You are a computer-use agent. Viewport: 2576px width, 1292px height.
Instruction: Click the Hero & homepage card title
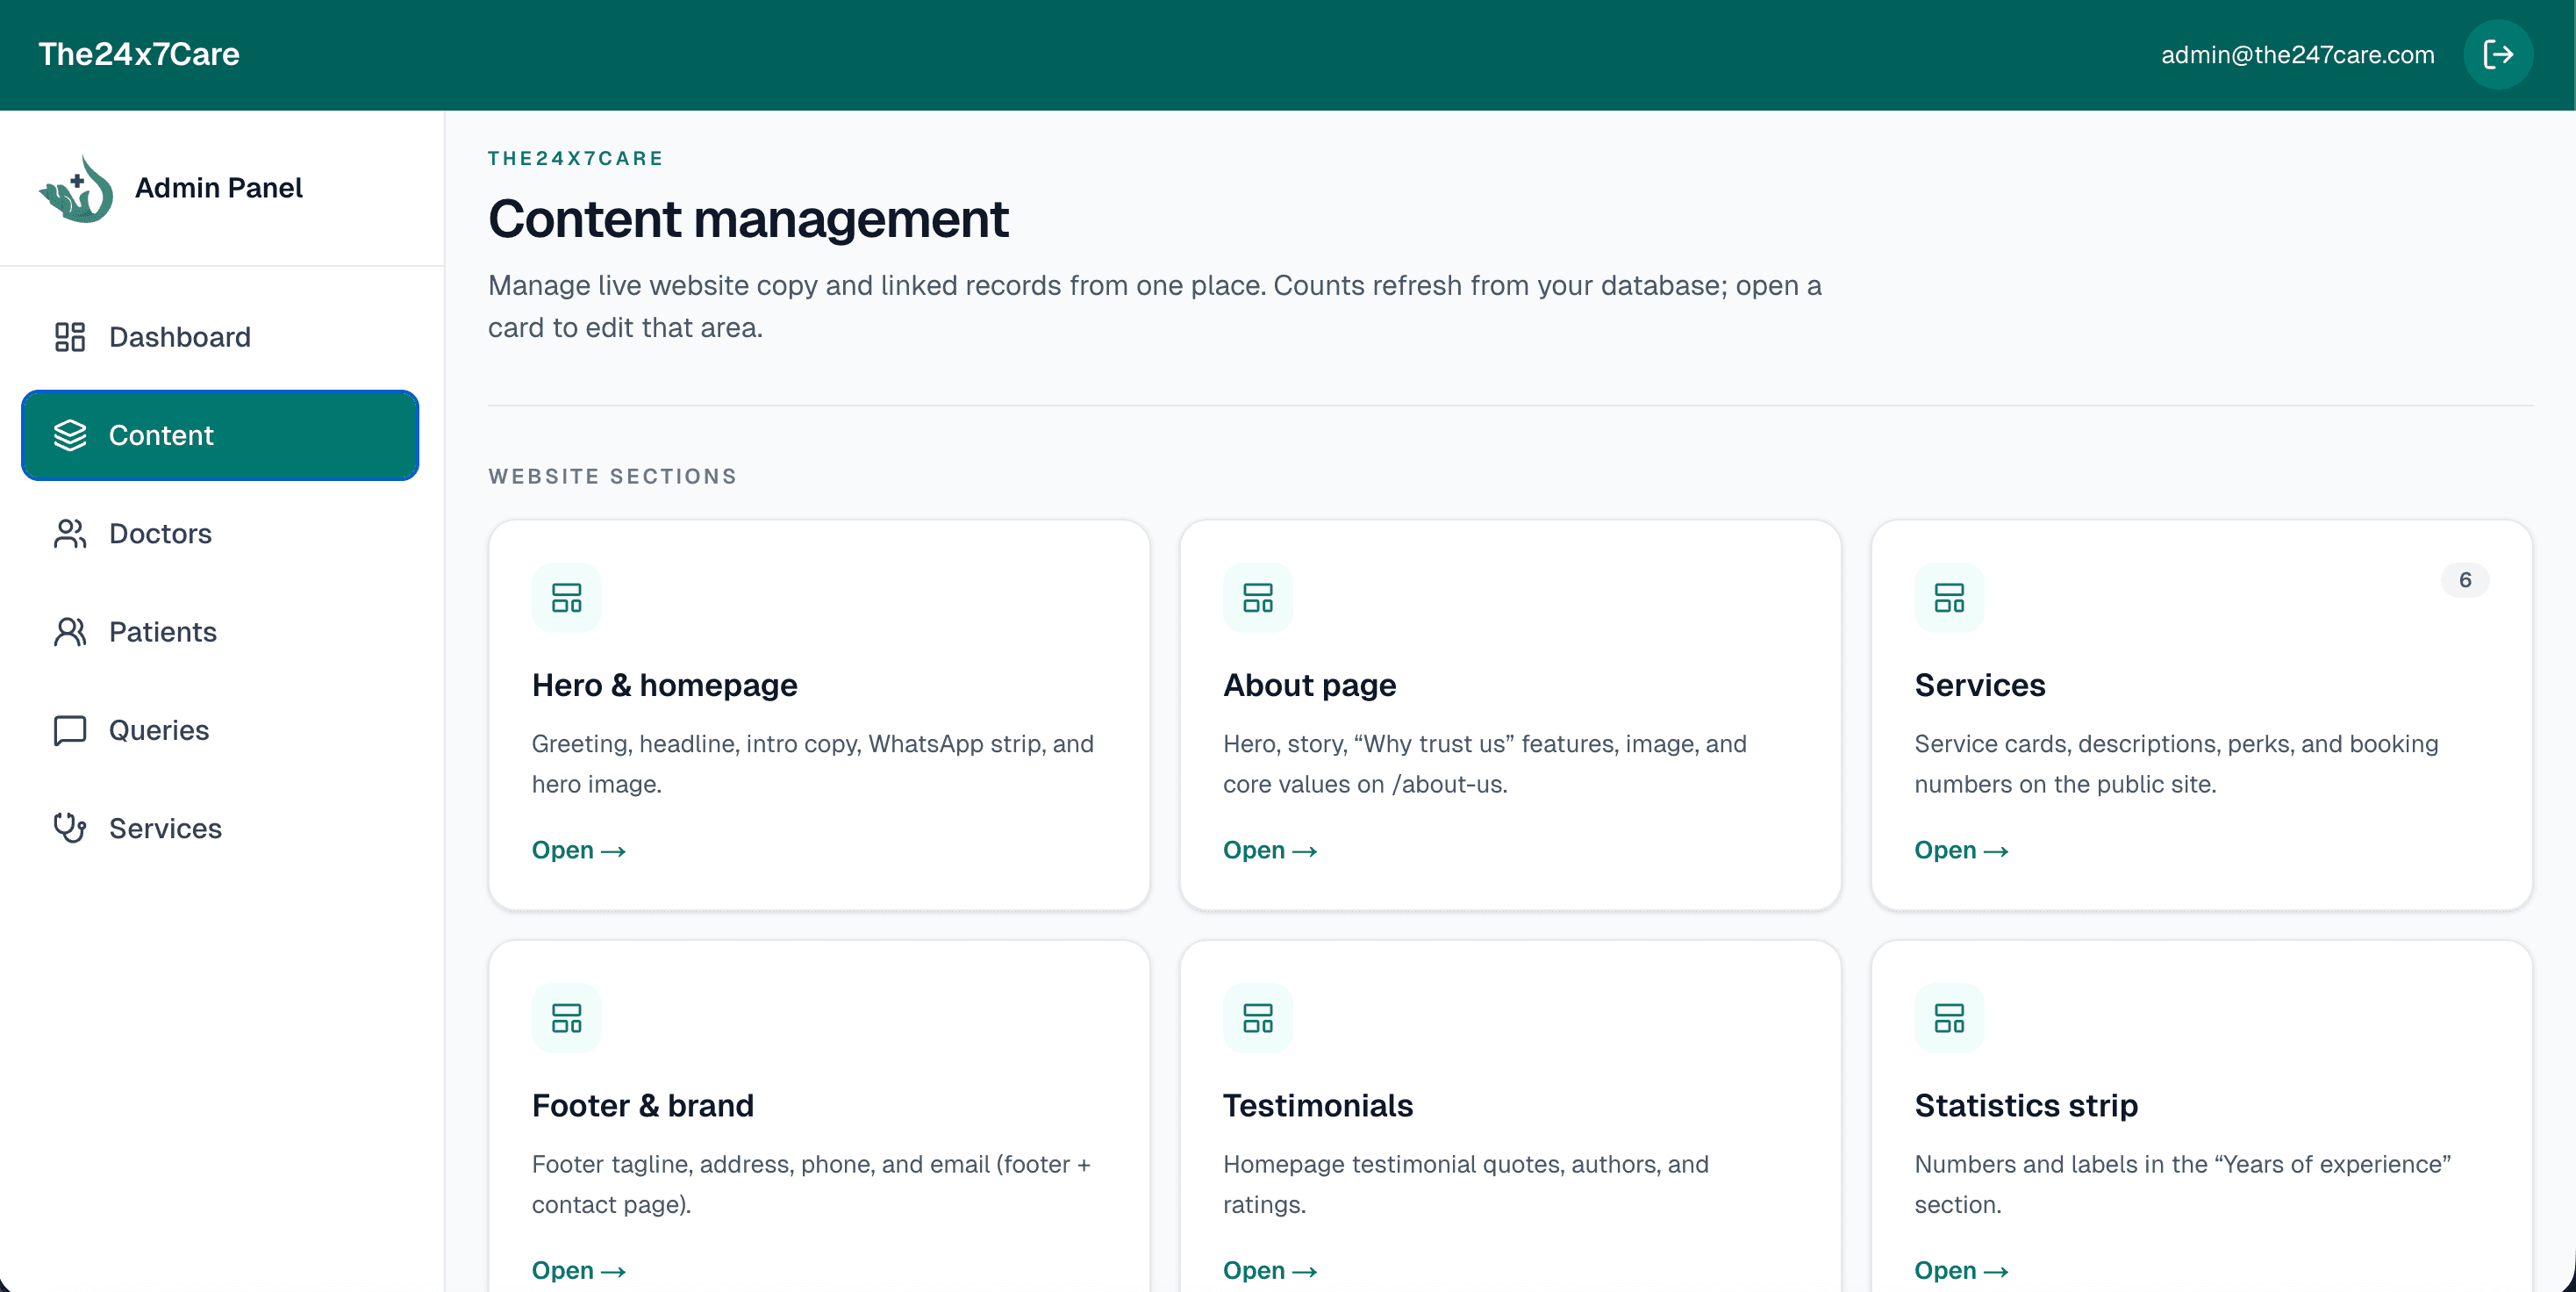[x=664, y=685]
